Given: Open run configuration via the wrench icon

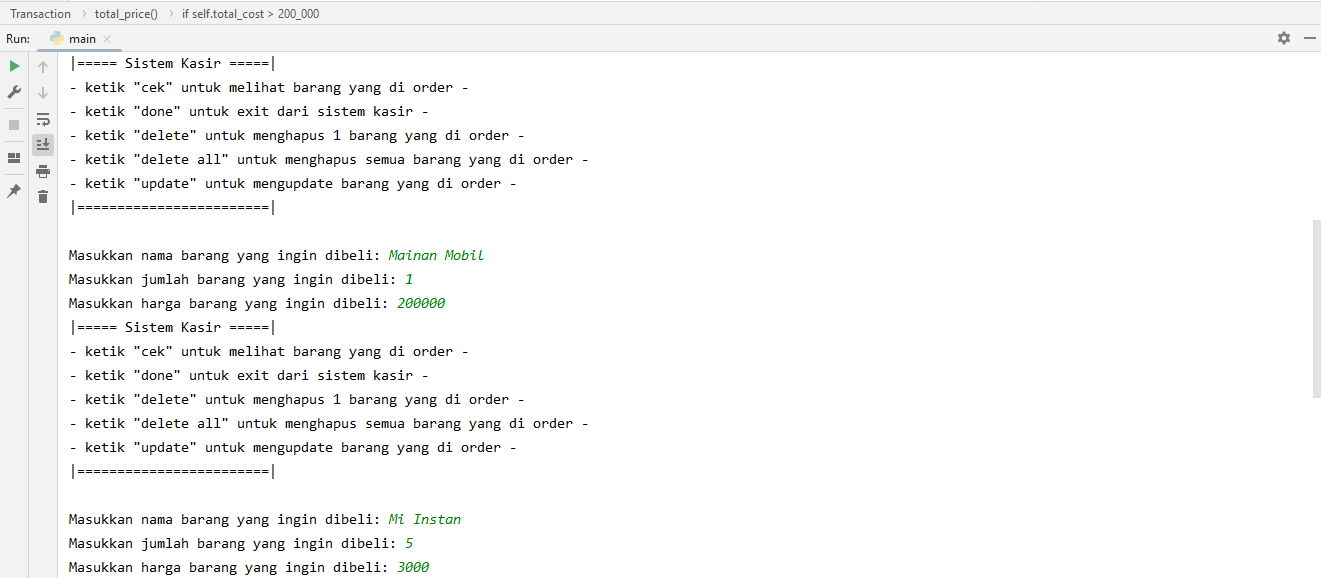Looking at the screenshot, I should click(14, 92).
